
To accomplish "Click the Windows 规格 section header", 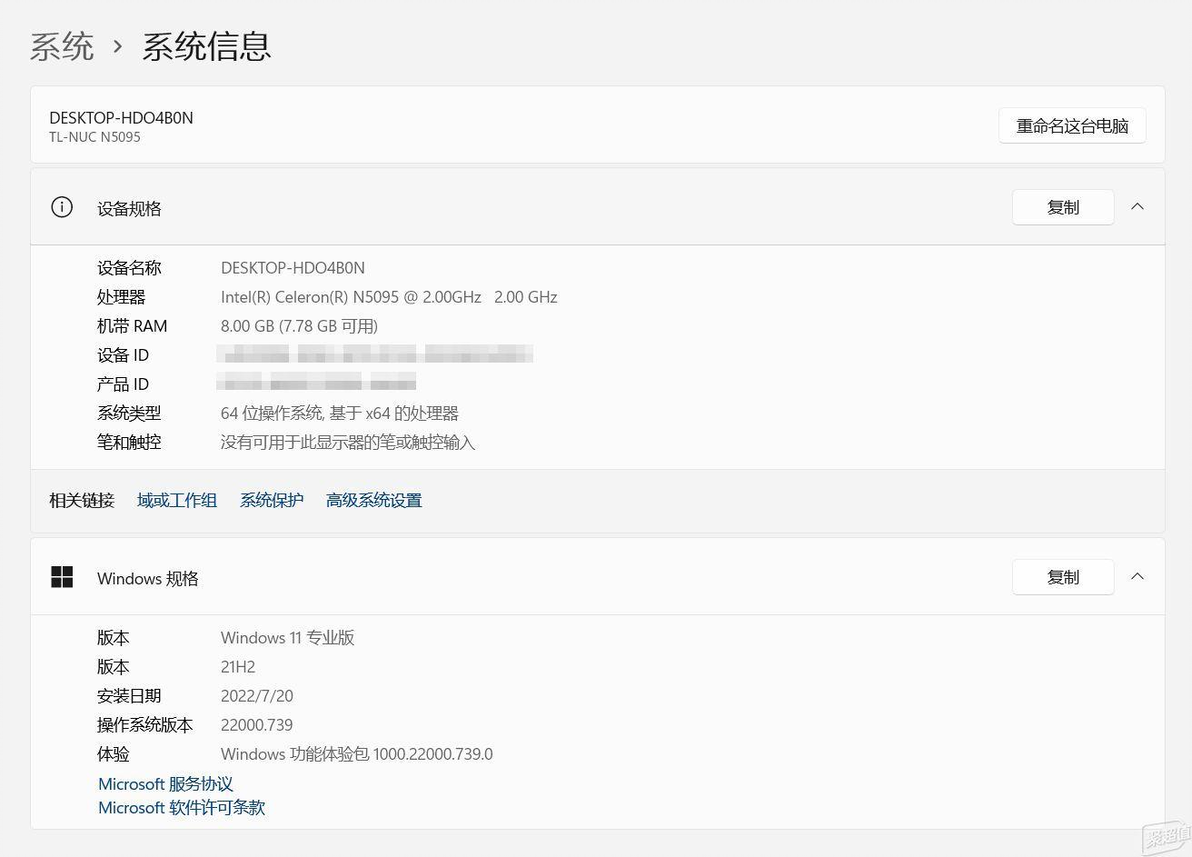I will click(x=598, y=577).
